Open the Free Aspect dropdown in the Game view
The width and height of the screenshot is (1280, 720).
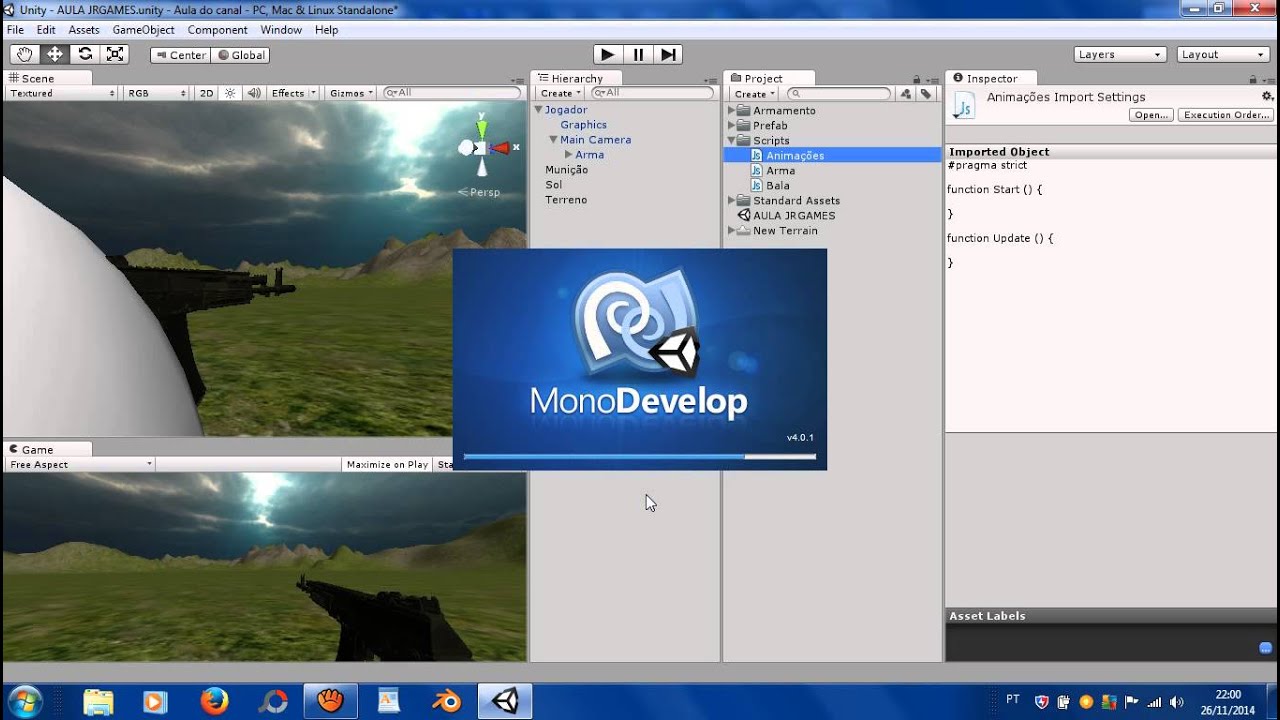click(x=80, y=464)
